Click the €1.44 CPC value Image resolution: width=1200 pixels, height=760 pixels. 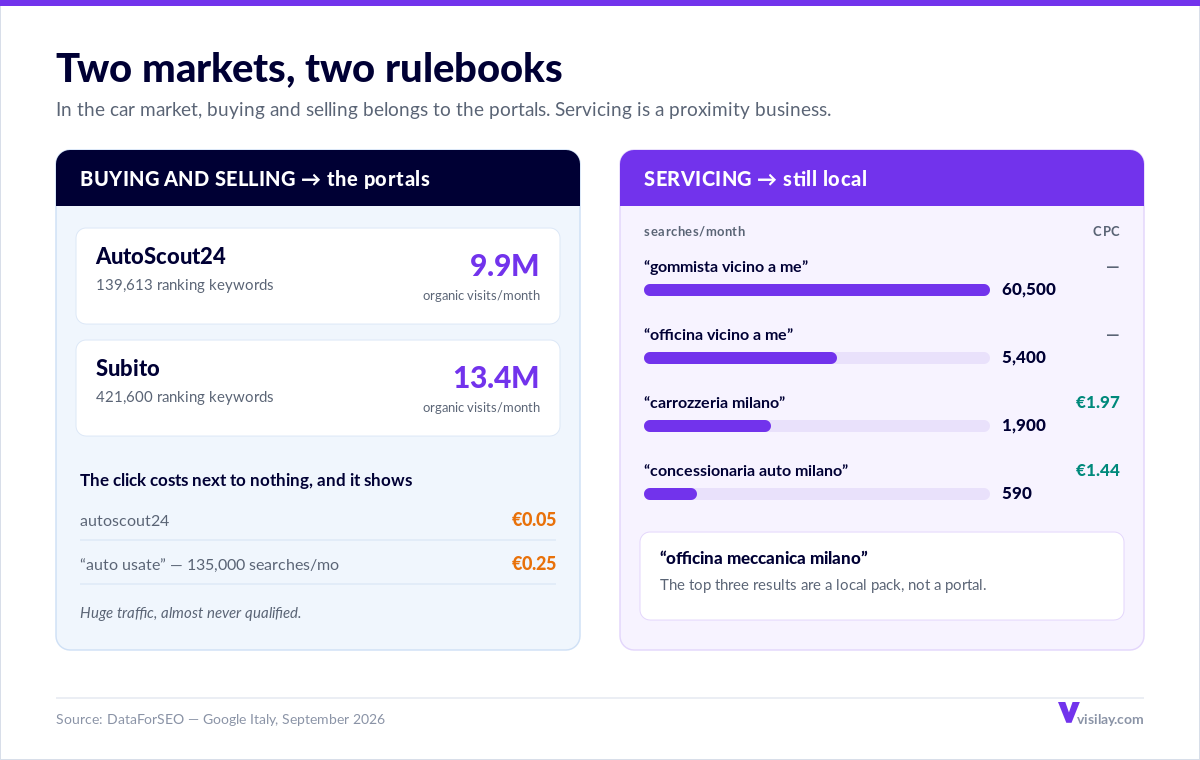pyautogui.click(x=1098, y=471)
